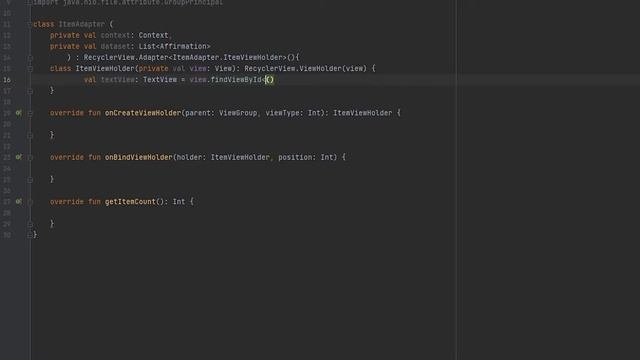This screenshot has width=640, height=360.
Task: Collapse the fold marker on the RecyclerView.Adapter line
Action: (x=30, y=58)
